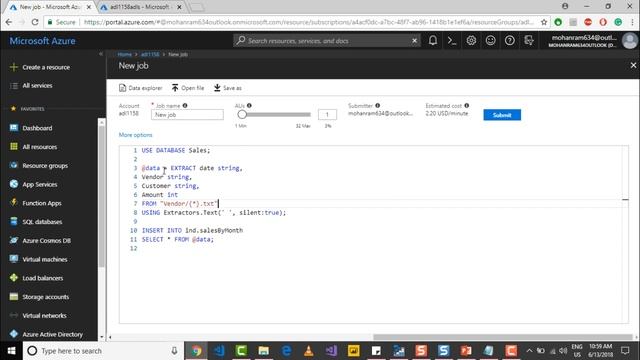Open portal settings gear

click(x=471, y=40)
